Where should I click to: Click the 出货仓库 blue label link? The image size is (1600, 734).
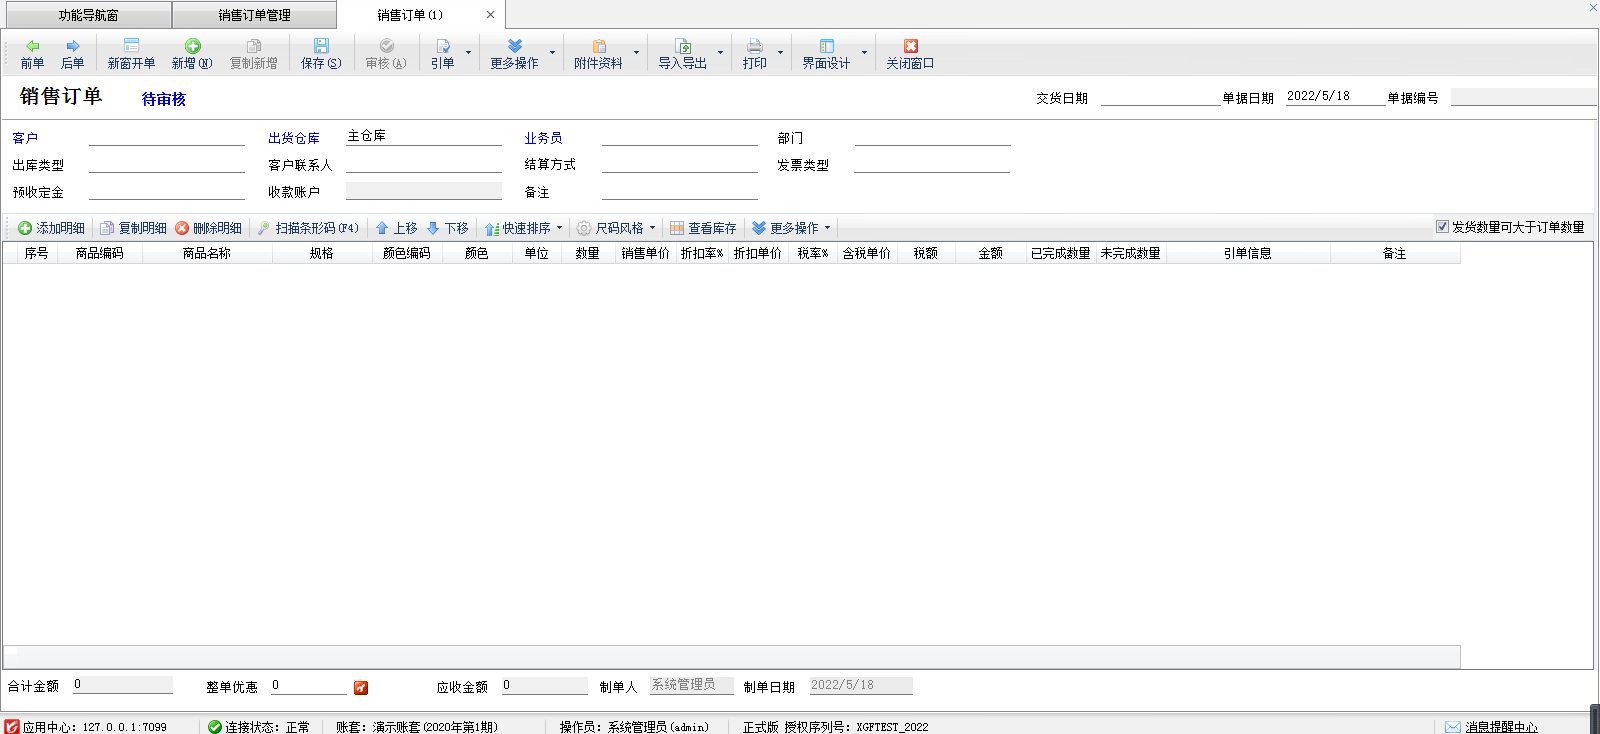[x=294, y=138]
